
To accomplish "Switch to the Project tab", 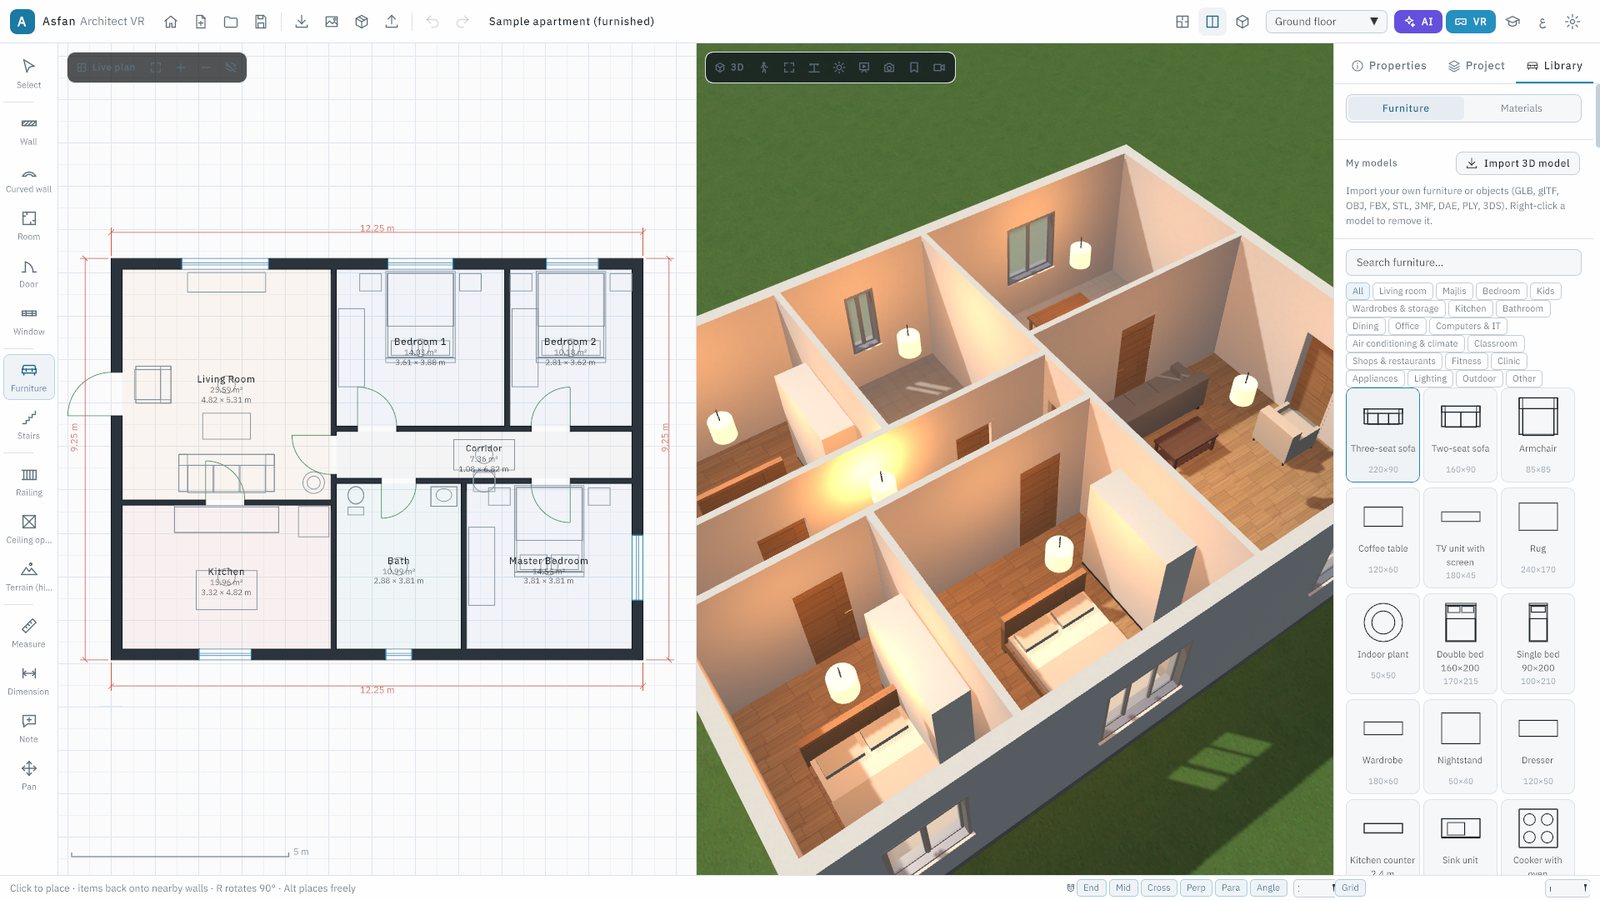I will click(1476, 66).
